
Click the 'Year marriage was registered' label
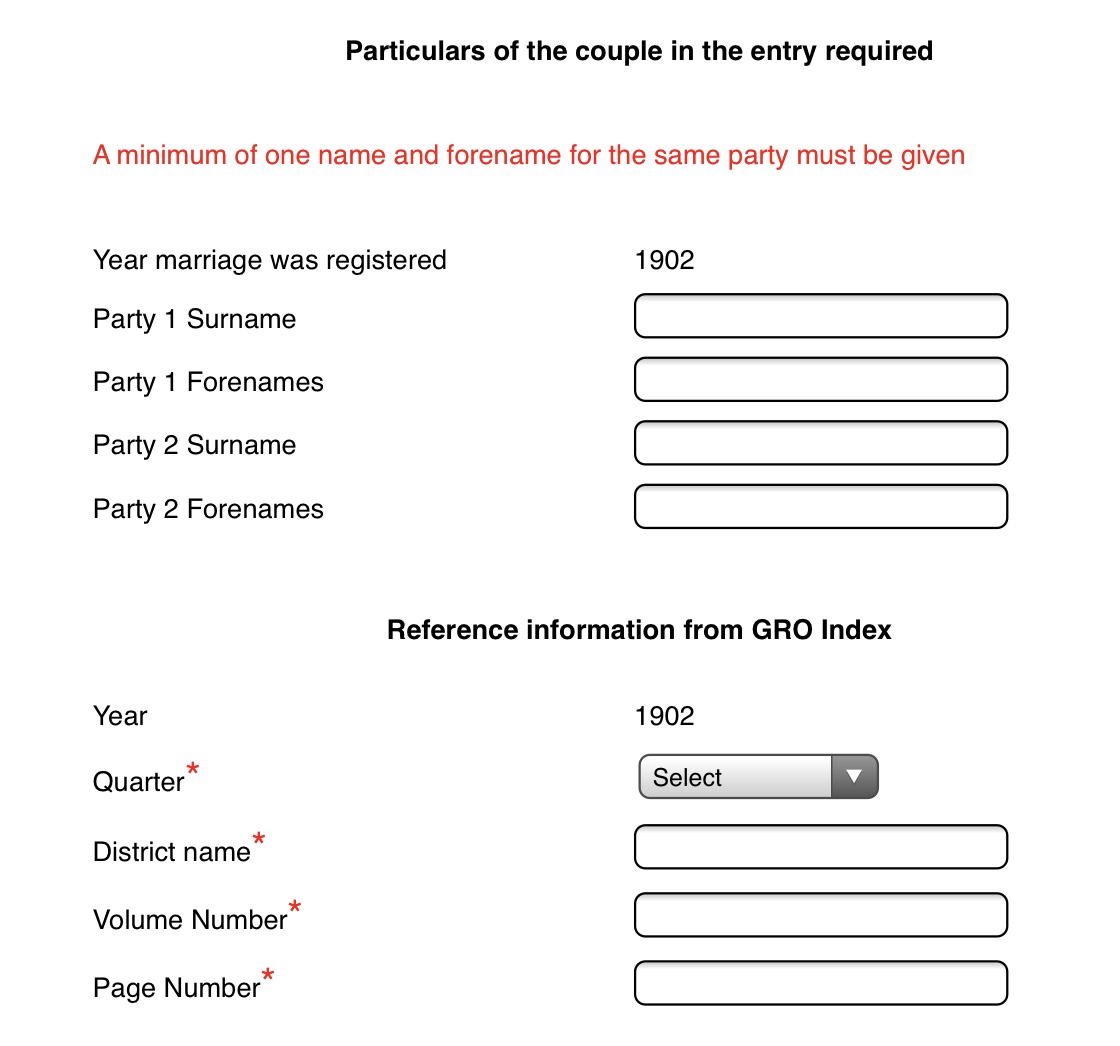coord(269,260)
